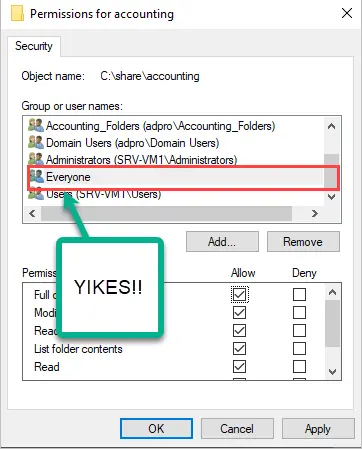This screenshot has width=362, height=449.
Task: Click the Everyone group icon
Action: tap(36, 176)
